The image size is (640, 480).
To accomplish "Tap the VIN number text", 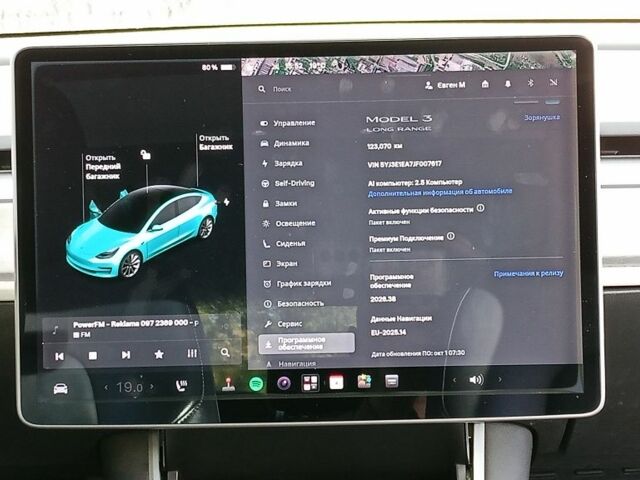I will point(404,164).
